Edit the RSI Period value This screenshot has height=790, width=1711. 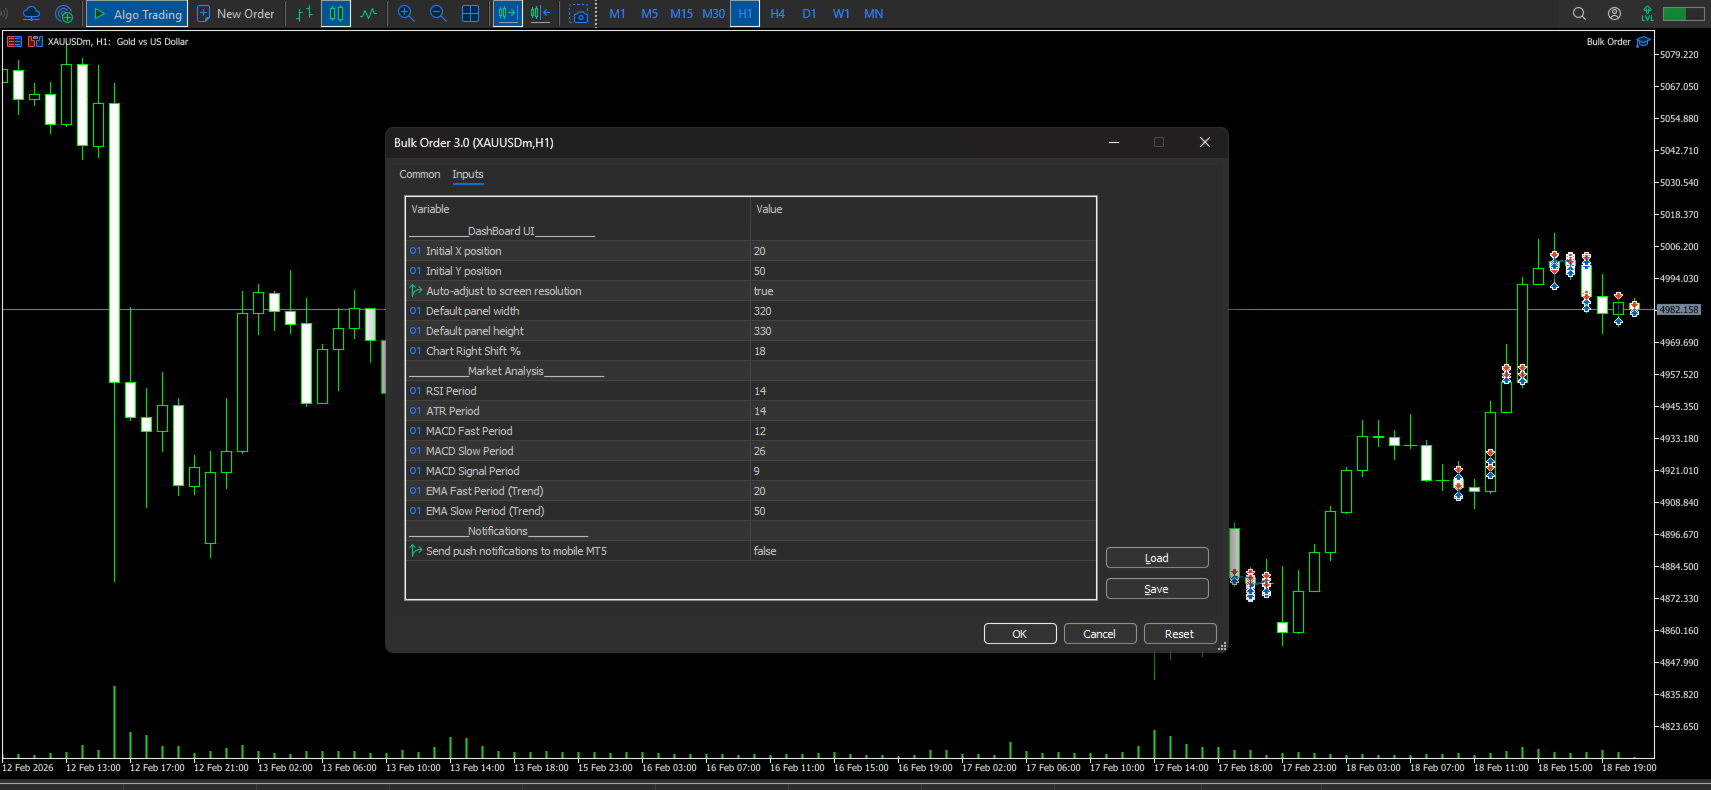point(923,391)
